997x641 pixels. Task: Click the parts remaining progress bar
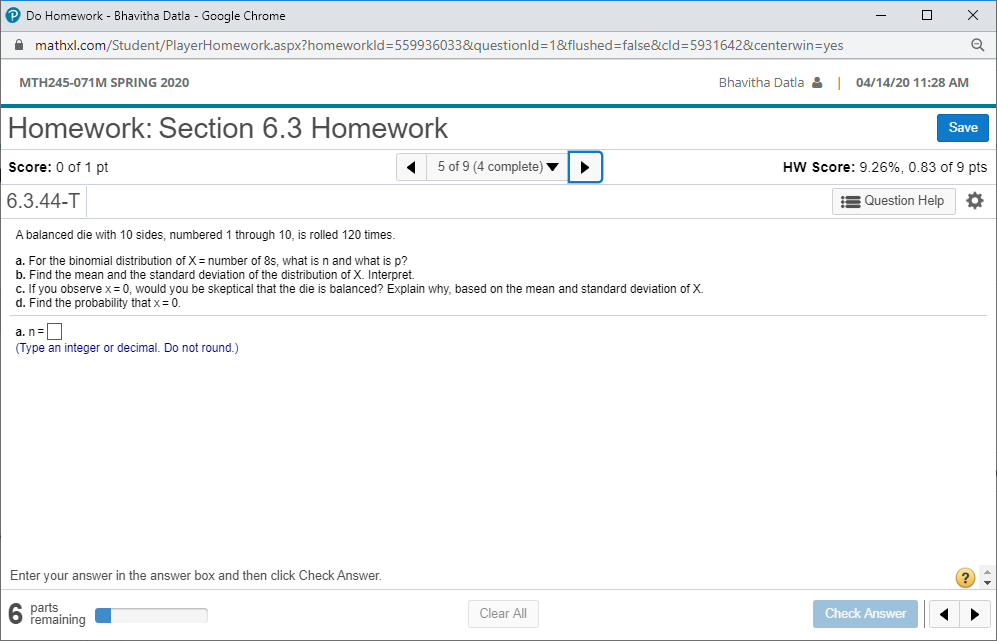(151, 615)
